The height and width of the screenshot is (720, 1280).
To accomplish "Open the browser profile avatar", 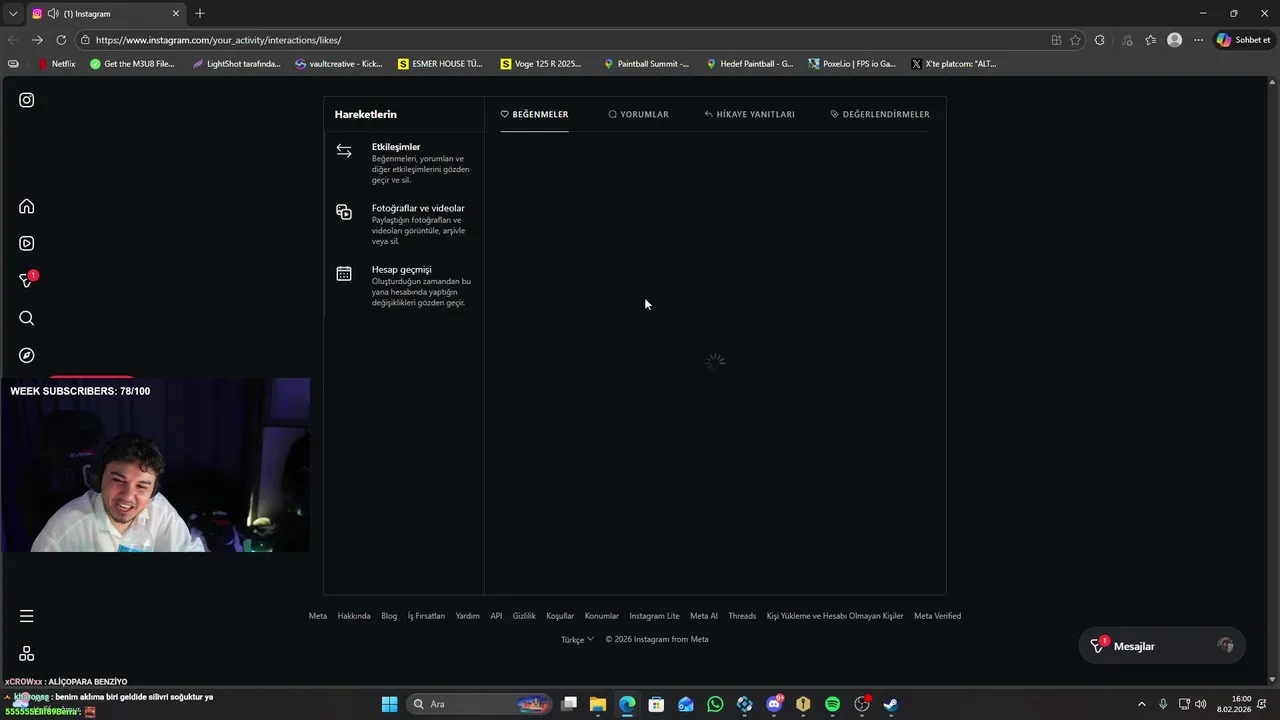I will point(1175,40).
